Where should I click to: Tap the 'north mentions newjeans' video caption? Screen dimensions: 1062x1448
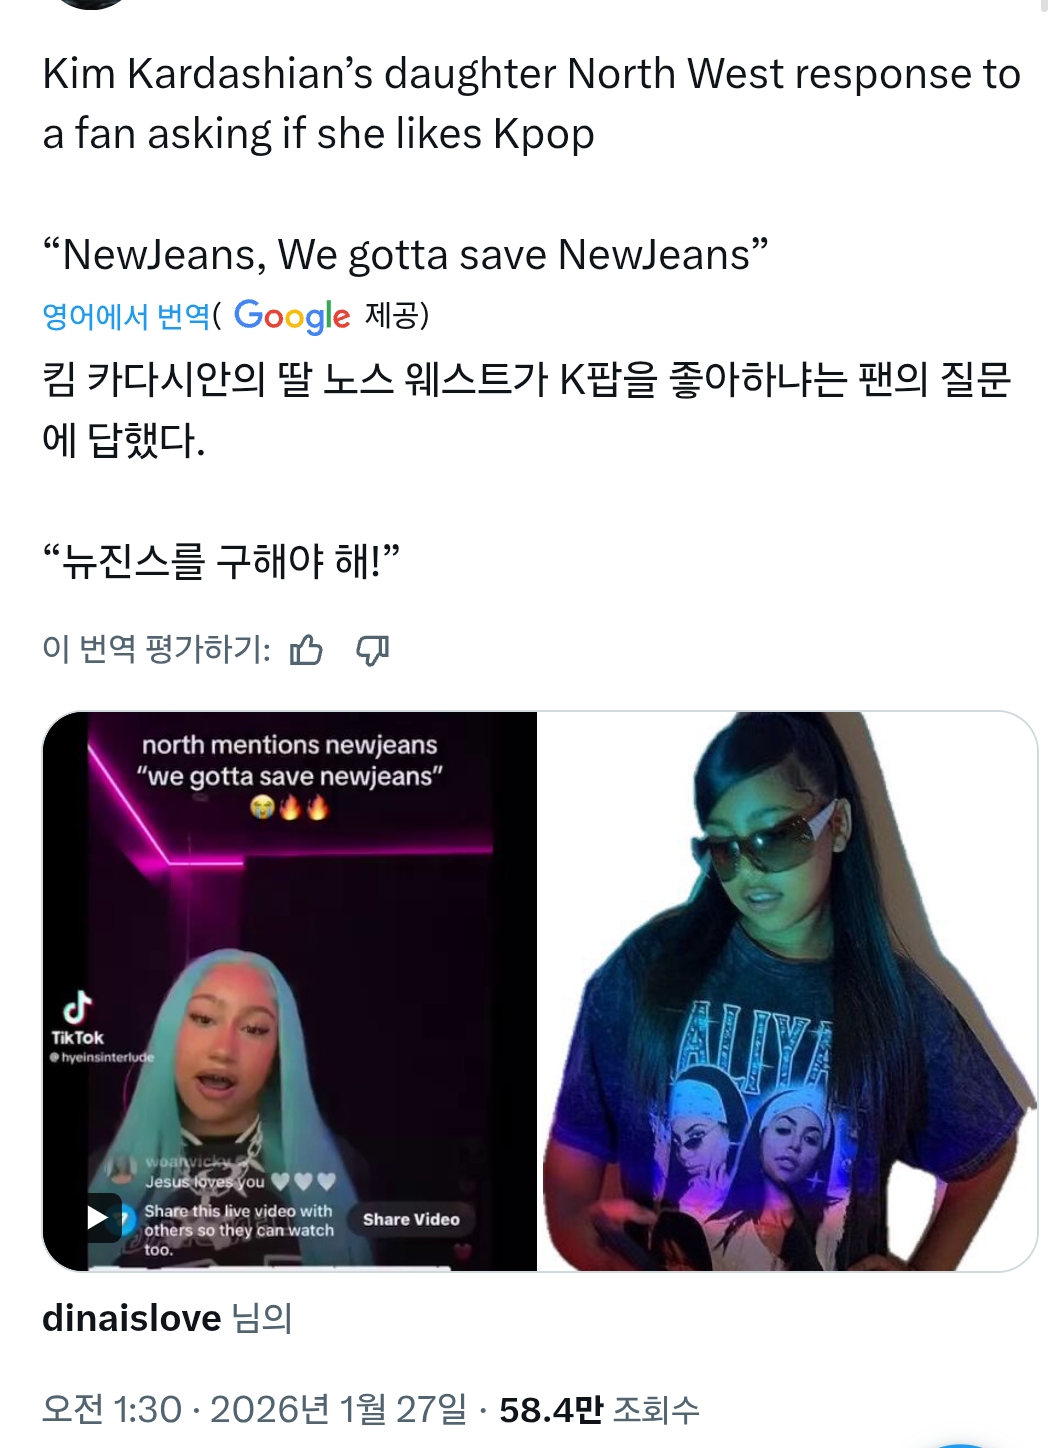tap(289, 745)
